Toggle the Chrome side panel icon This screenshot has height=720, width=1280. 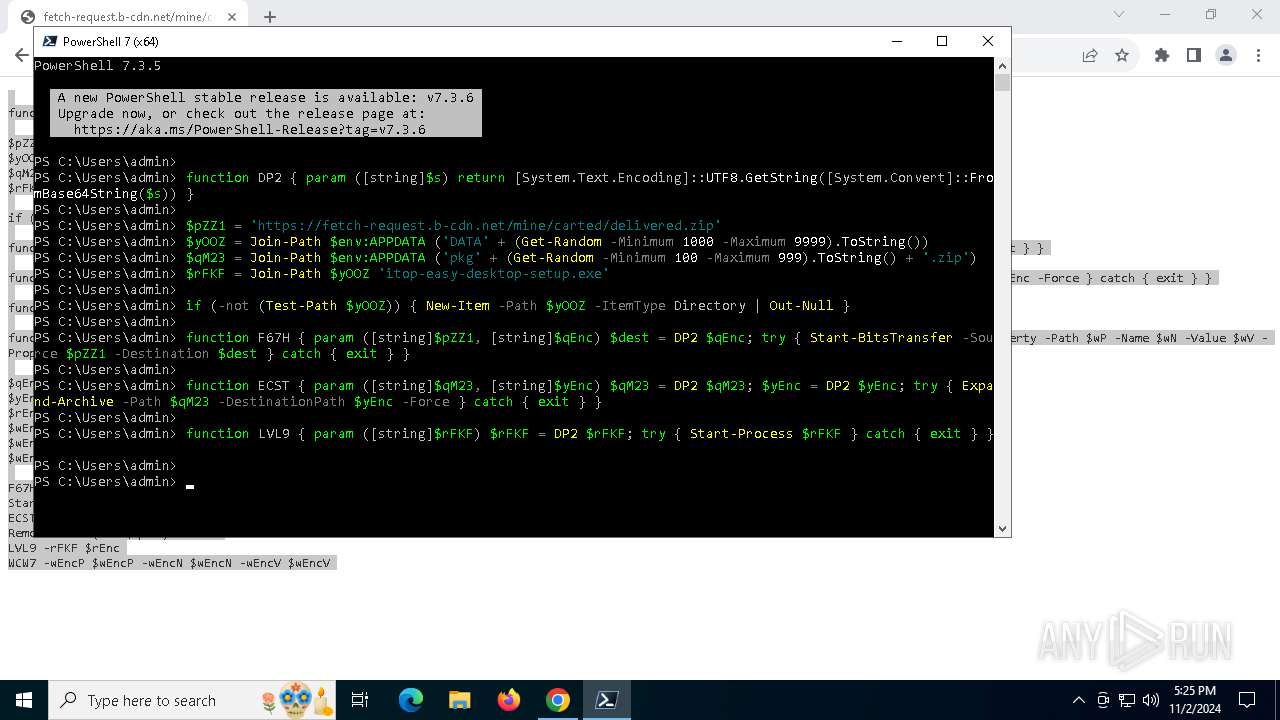[x=1194, y=56]
